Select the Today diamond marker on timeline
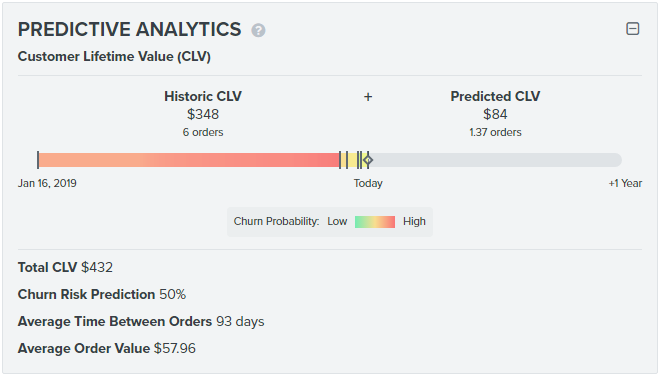This screenshot has width=659, height=375. tap(368, 160)
